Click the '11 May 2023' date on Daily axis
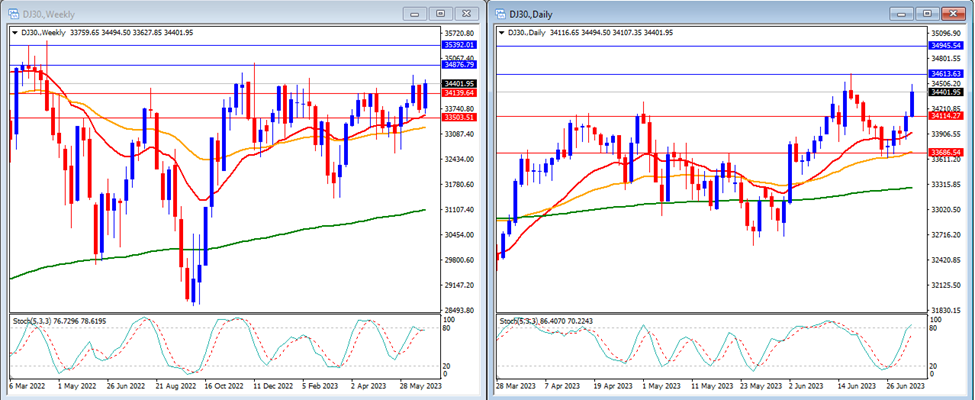The image size is (975, 400). click(x=712, y=387)
